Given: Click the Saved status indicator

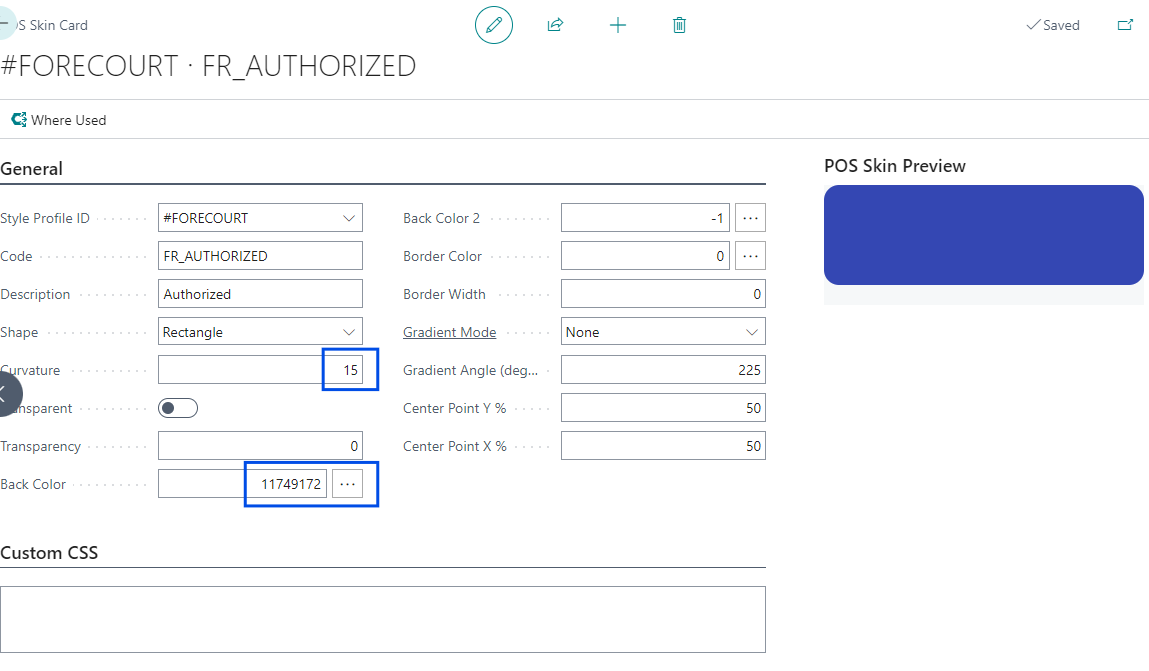Looking at the screenshot, I should [x=1053, y=25].
